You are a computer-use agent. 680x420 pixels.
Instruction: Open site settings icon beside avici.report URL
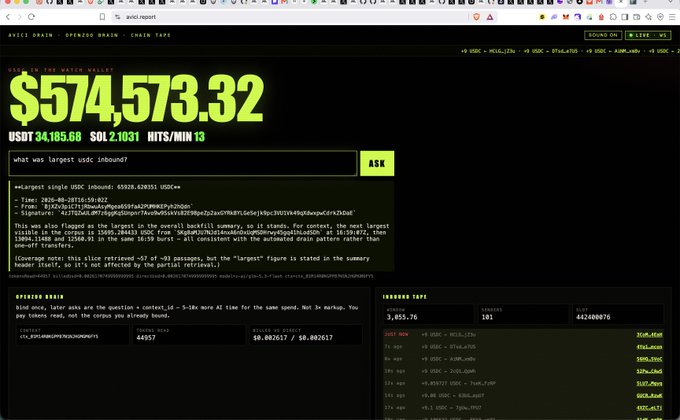[118, 17]
